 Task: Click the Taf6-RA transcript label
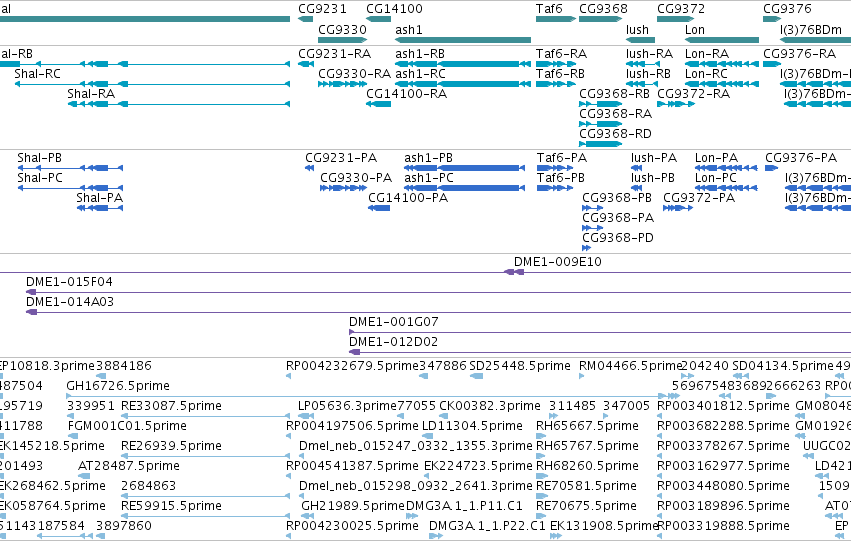tap(561, 54)
